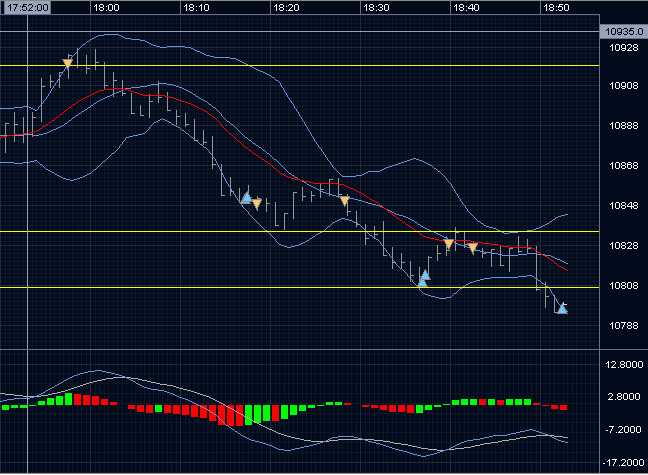Click the left orange marker just before 18:40
Image resolution: width=648 pixels, height=475 pixels.
pos(449,243)
